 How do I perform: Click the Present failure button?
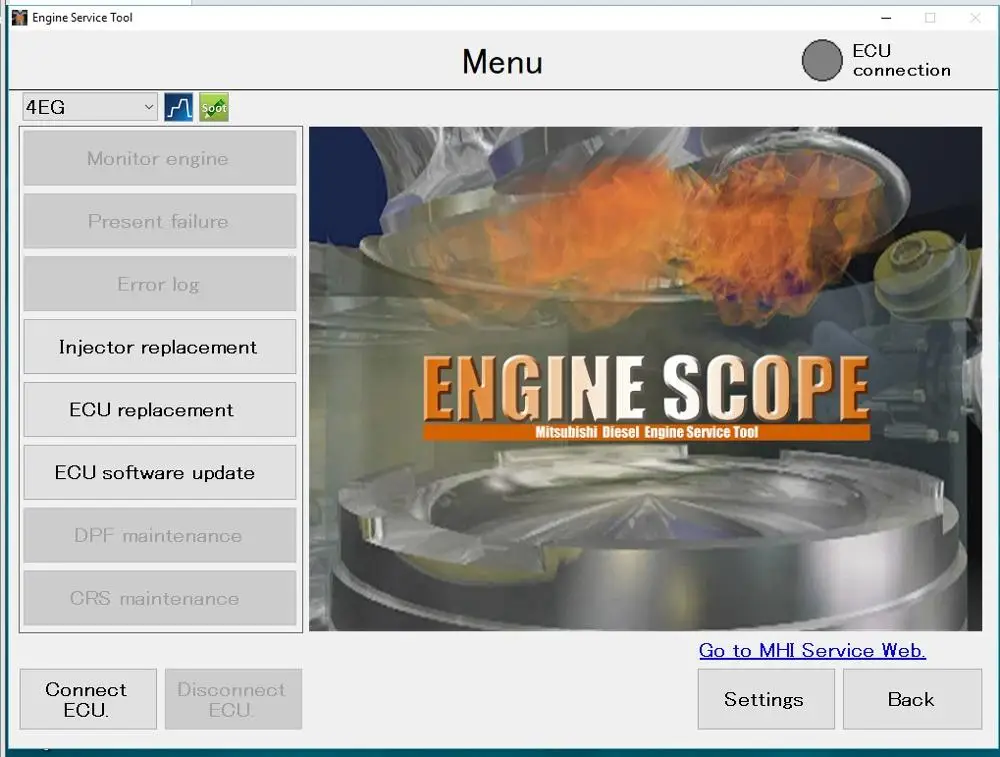point(159,221)
